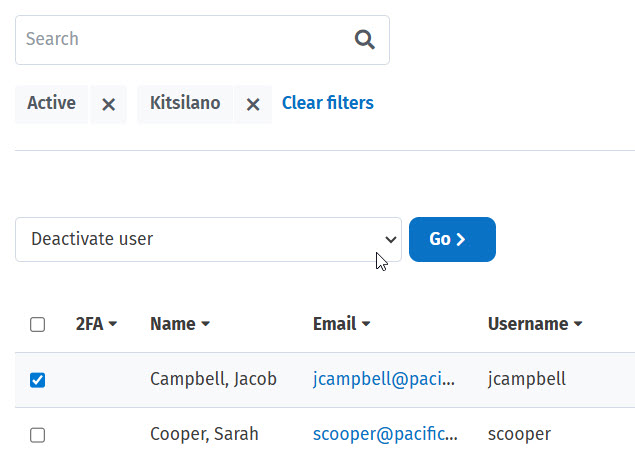Screen dimensions: 635x459
Task: Sort by the Email column header
Action: 341,324
